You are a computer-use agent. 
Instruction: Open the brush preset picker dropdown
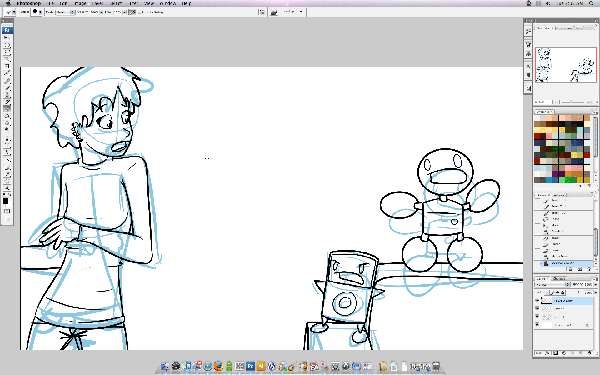(x=38, y=12)
